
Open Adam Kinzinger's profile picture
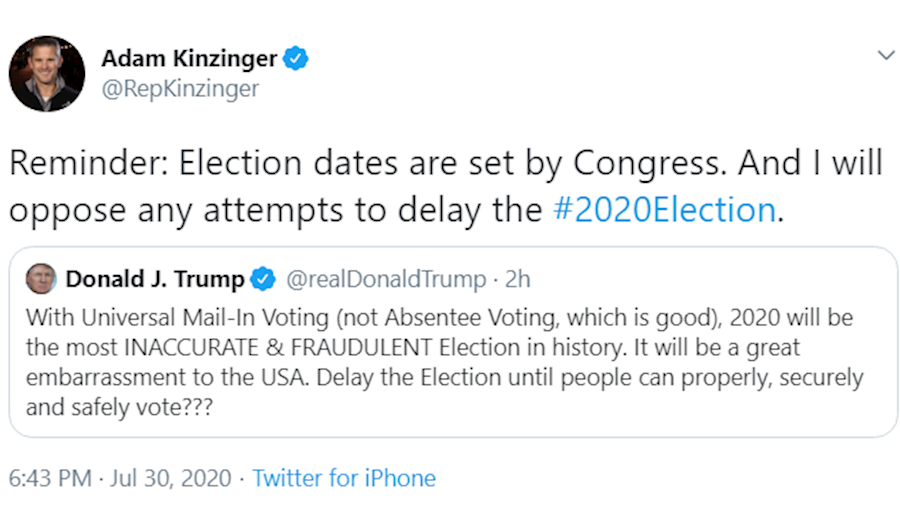47,74
